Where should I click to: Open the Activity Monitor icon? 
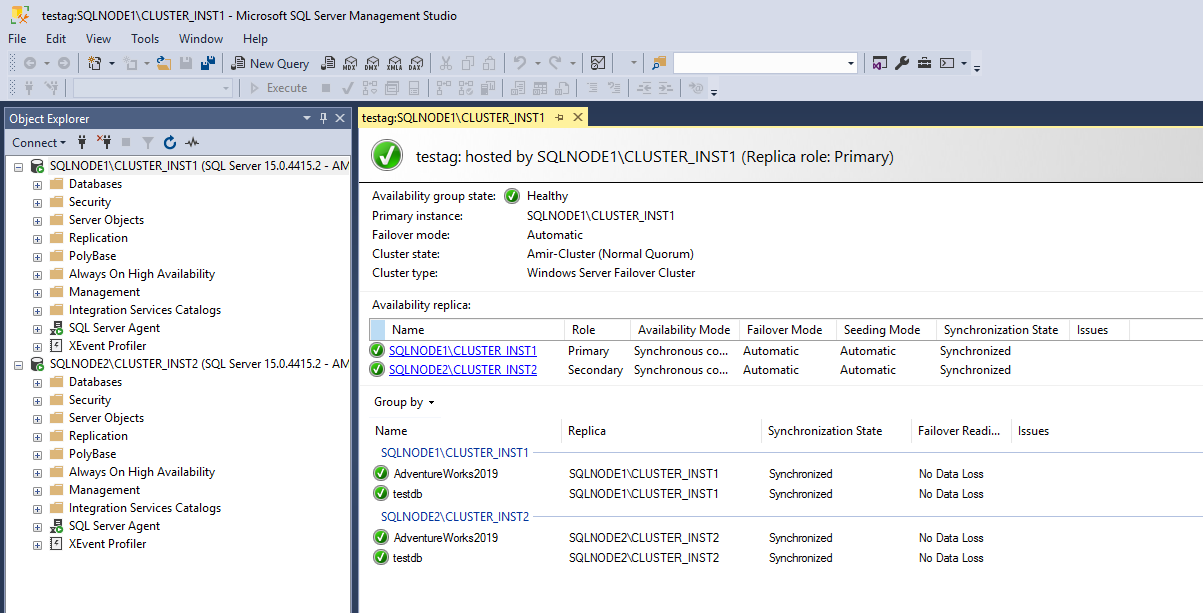598,63
